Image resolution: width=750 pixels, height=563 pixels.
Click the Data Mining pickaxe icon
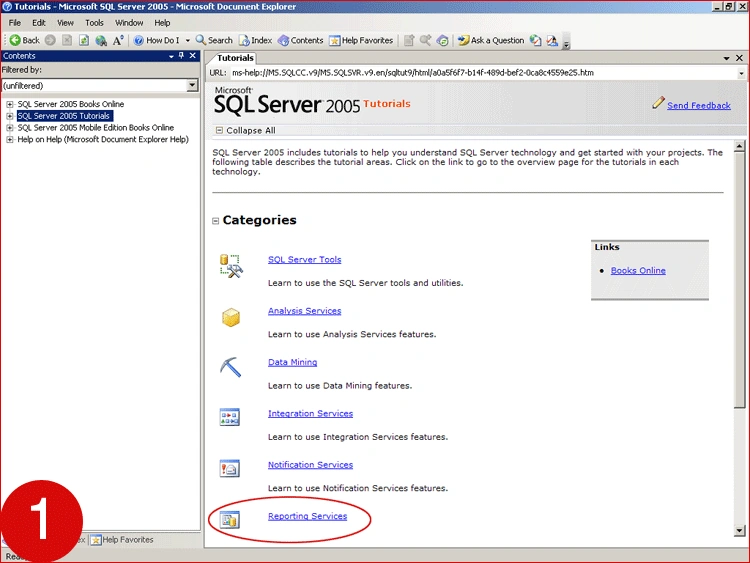[231, 367]
